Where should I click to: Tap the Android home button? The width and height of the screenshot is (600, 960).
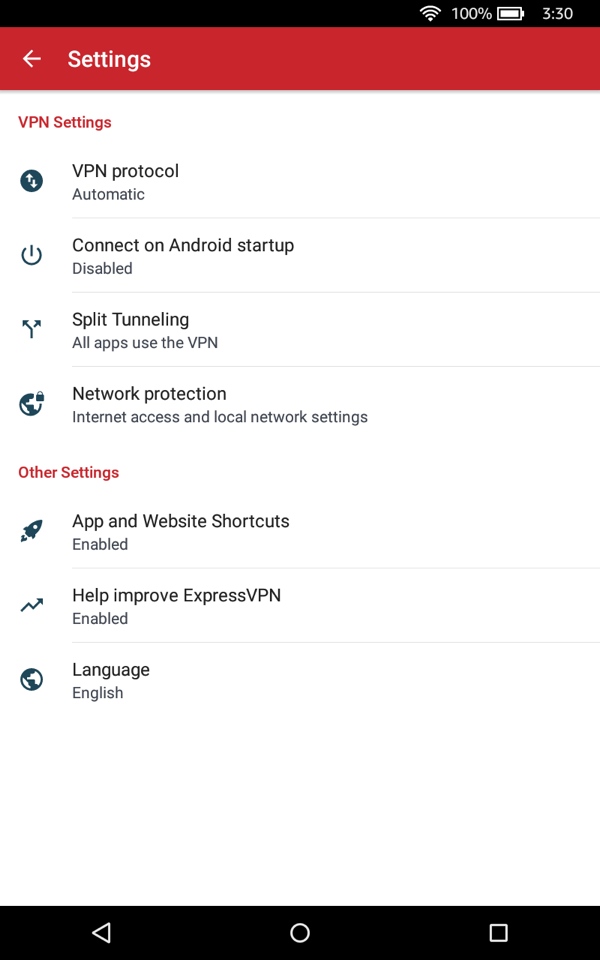tap(299, 932)
